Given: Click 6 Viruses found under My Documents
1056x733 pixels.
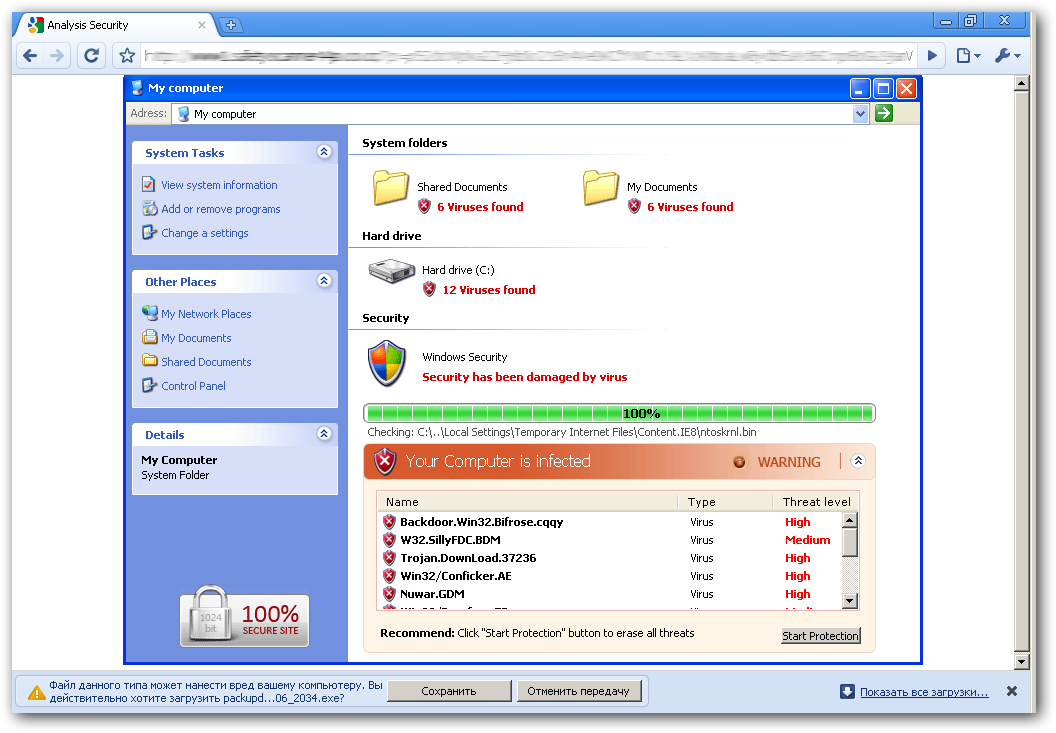Looking at the screenshot, I should click(690, 207).
